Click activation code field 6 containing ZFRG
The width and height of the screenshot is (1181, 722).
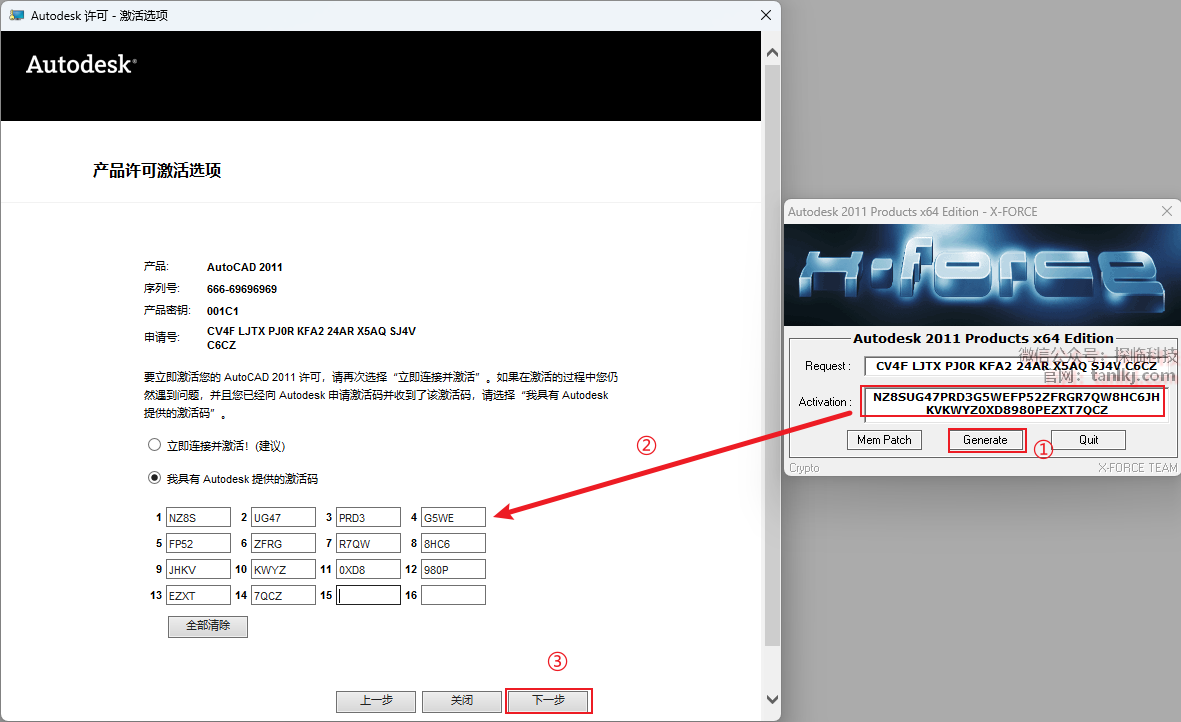tap(283, 543)
